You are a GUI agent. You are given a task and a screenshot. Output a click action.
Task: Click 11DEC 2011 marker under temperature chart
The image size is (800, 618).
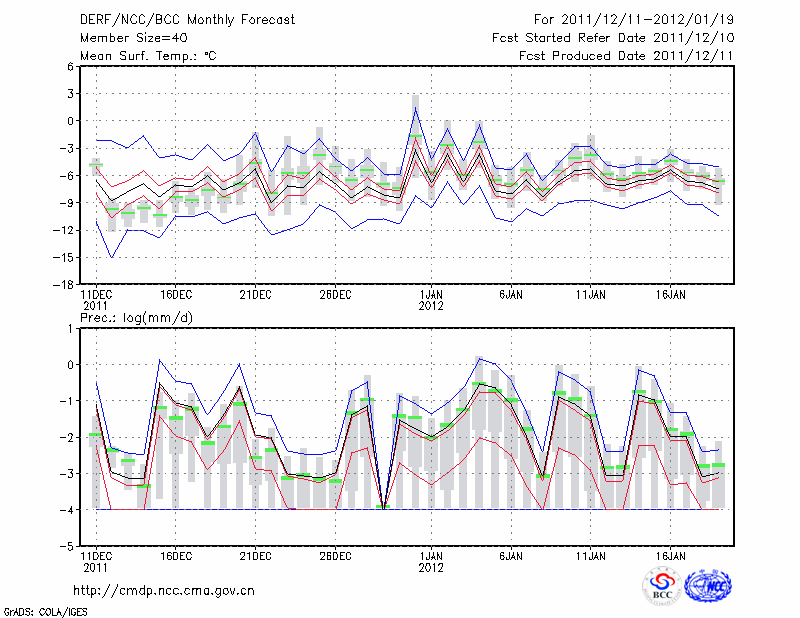96,300
